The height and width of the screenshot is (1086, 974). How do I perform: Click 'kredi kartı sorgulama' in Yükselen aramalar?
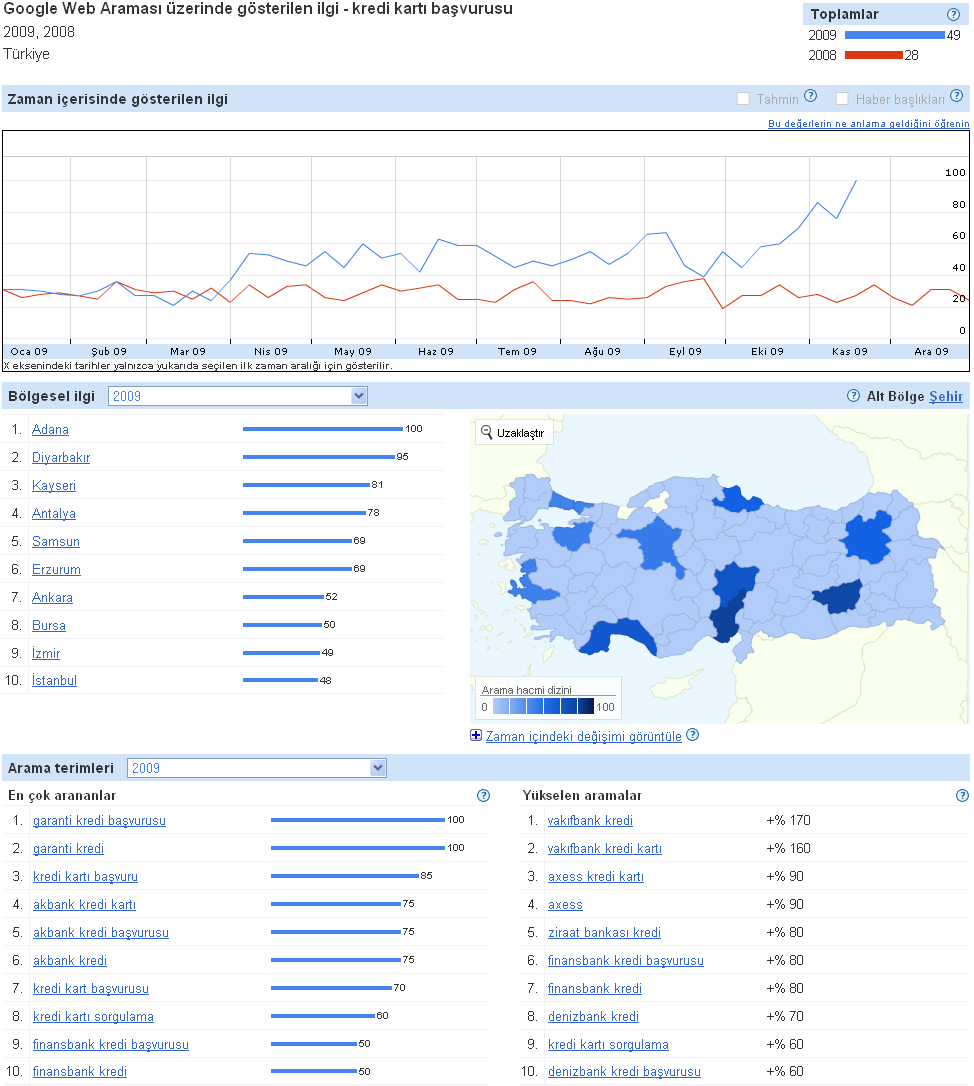pyautogui.click(x=608, y=1044)
